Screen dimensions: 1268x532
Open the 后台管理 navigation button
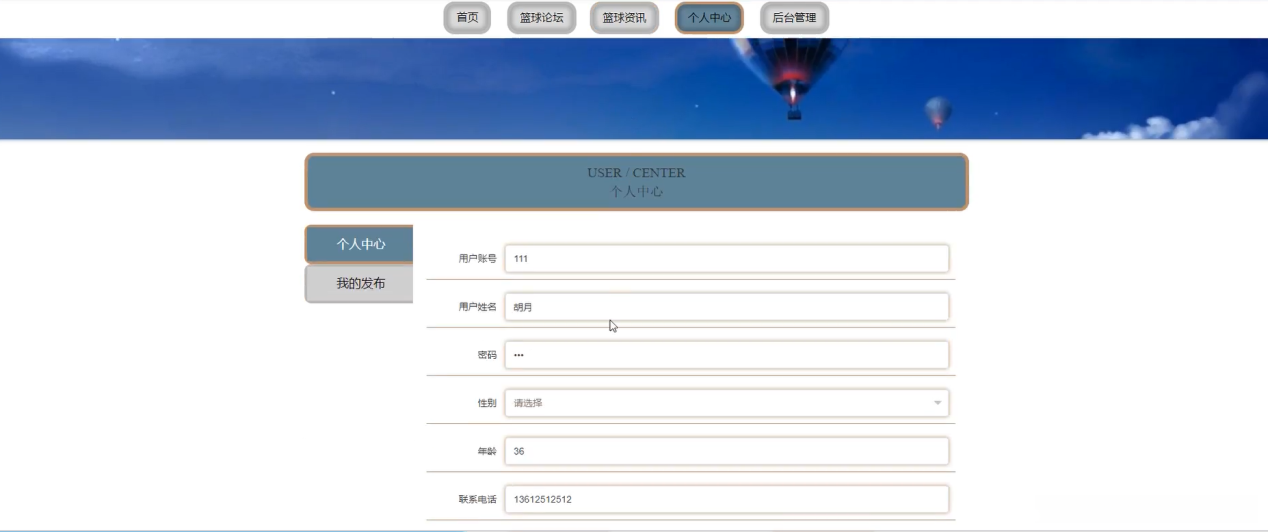coord(794,18)
